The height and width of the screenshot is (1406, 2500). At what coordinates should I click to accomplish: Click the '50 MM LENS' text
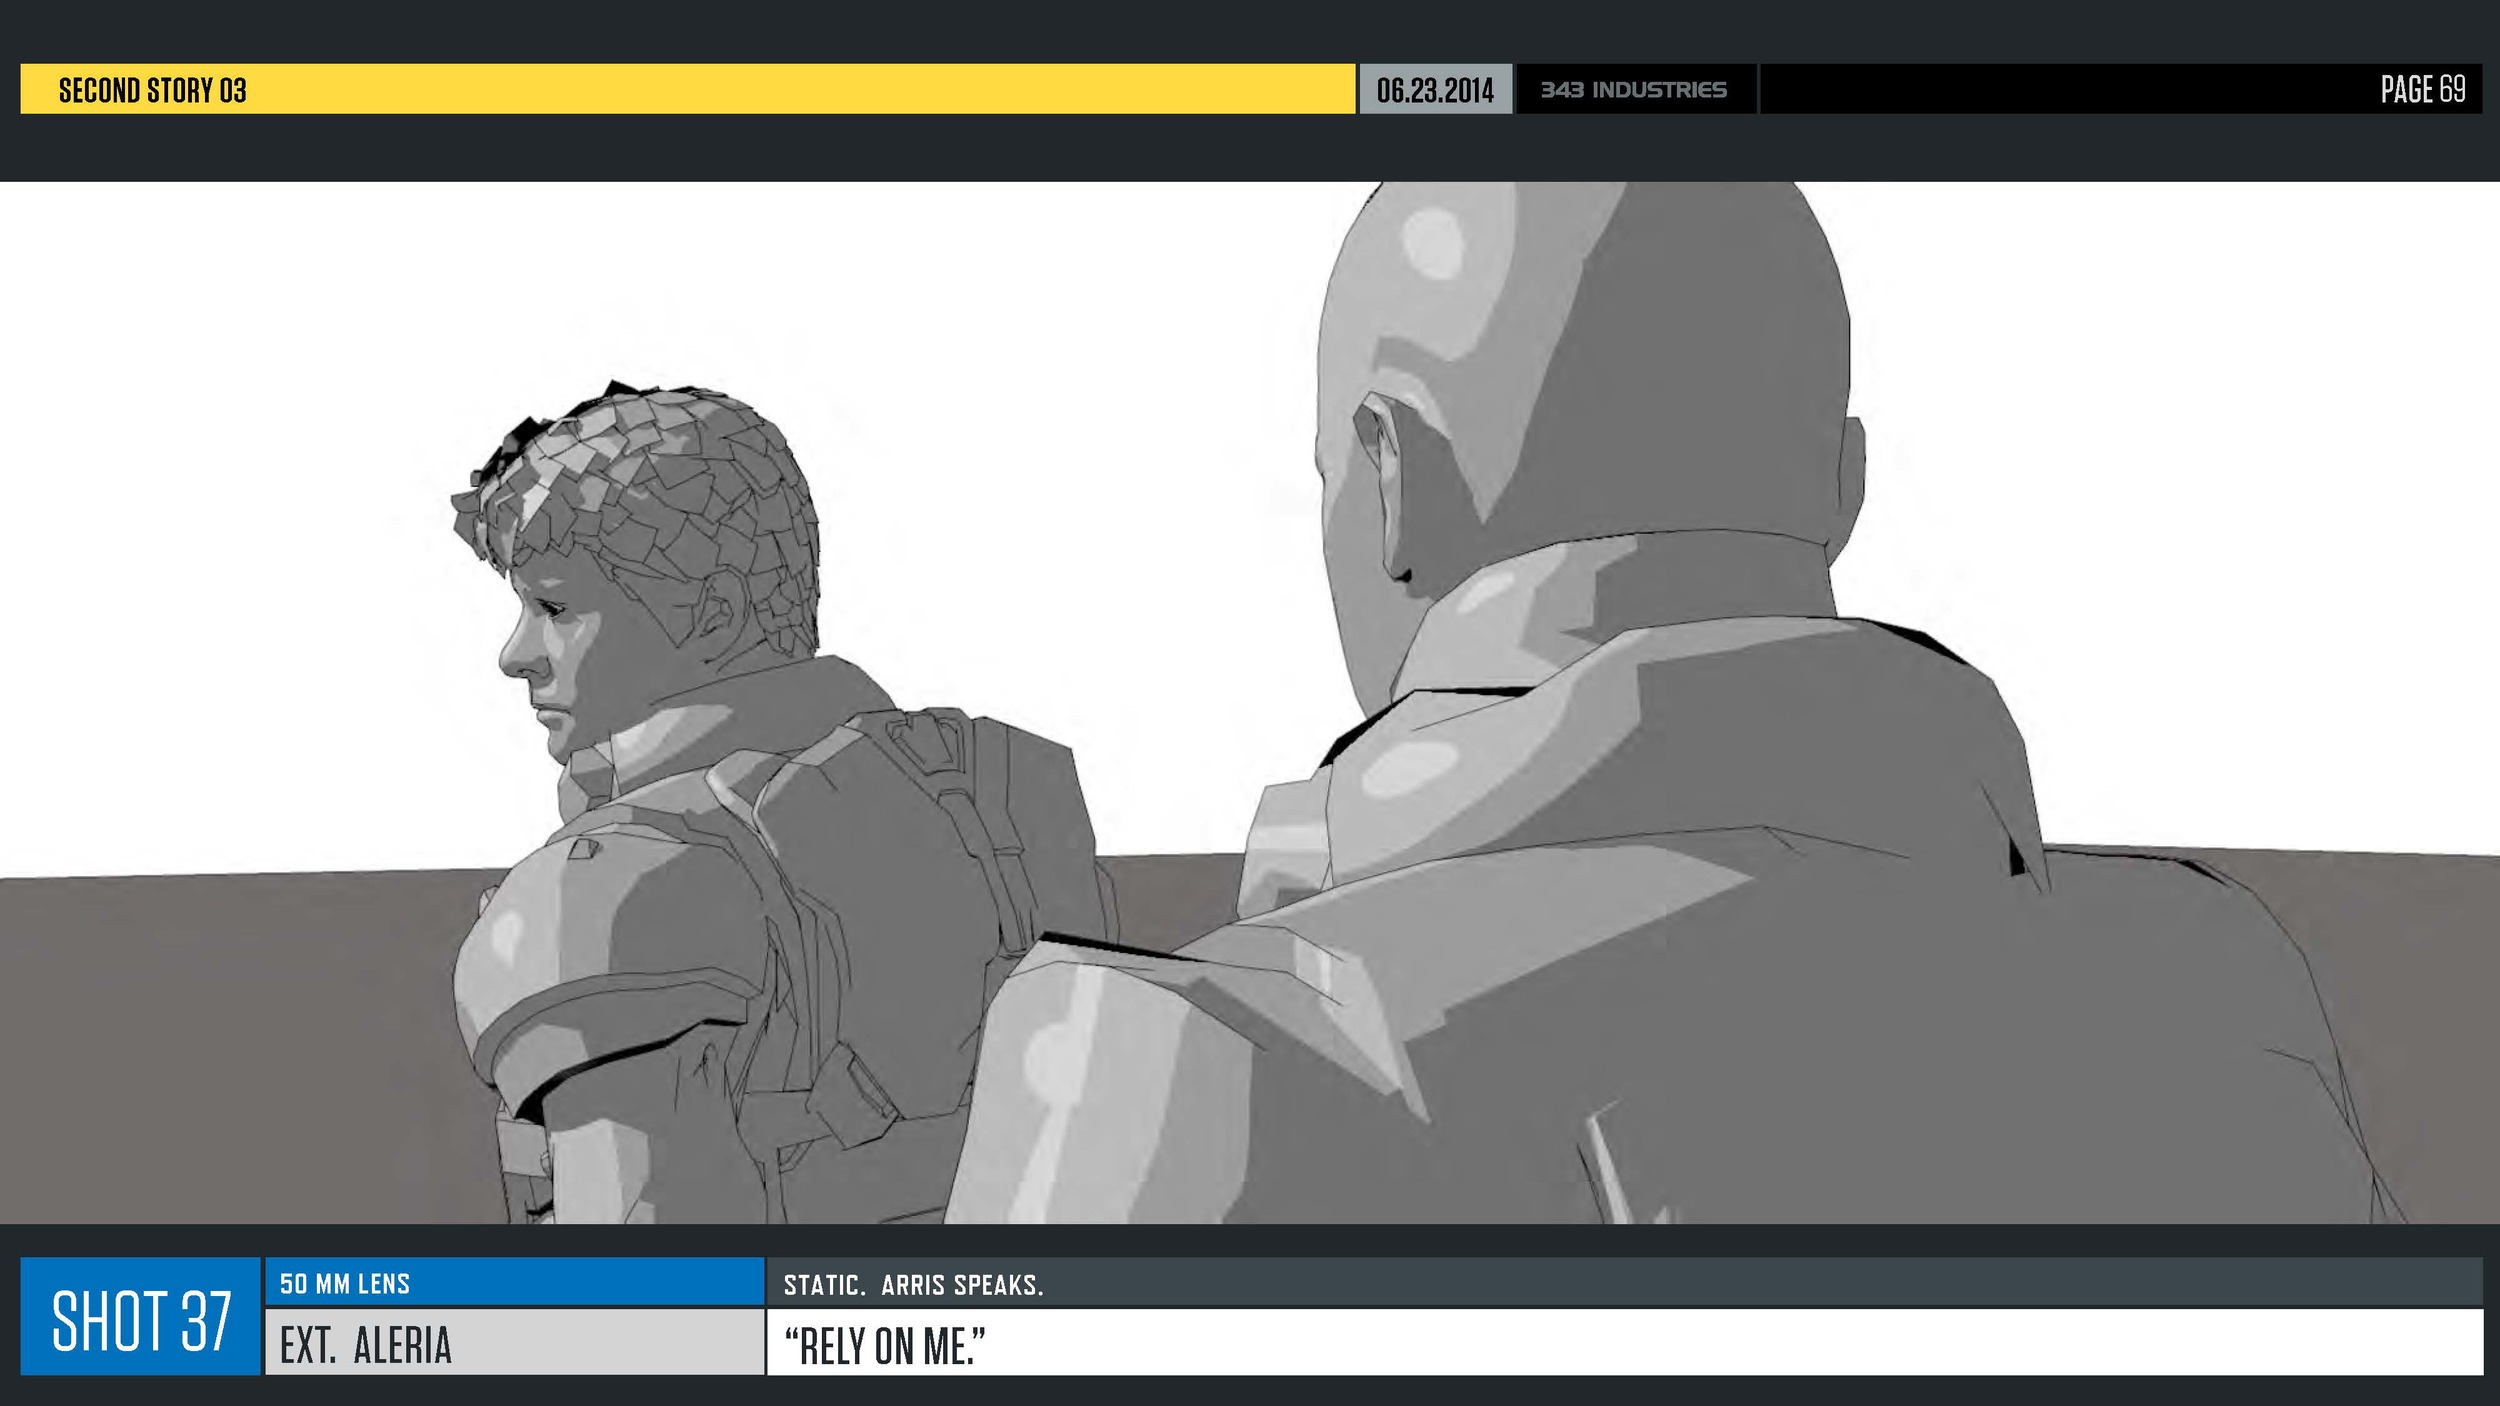[345, 1284]
